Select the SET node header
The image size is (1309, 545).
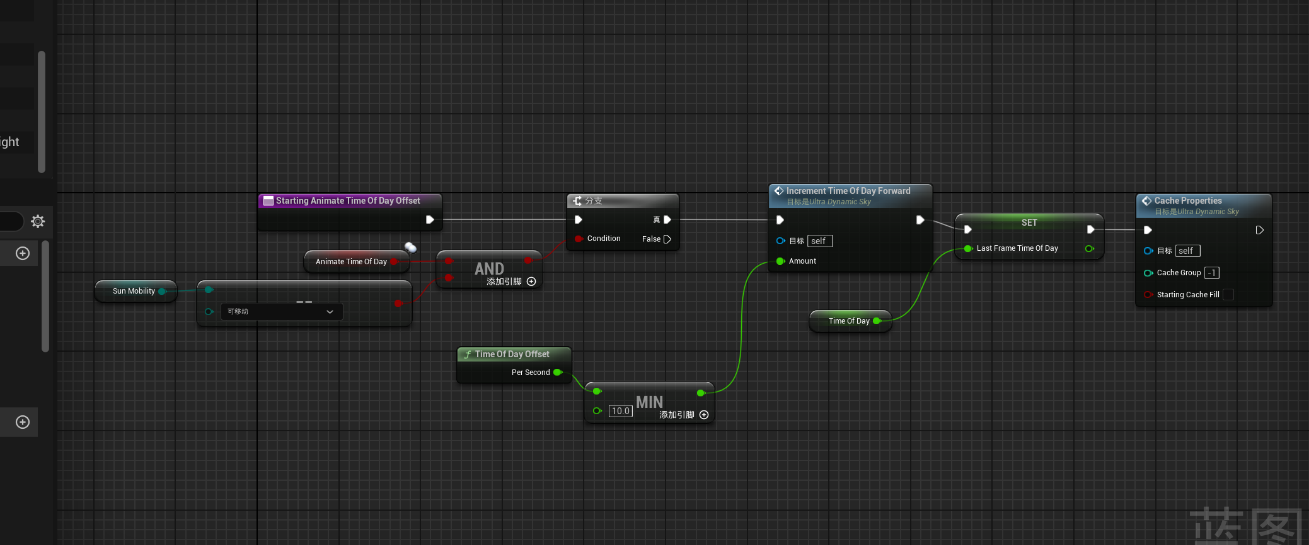pyautogui.click(x=1029, y=222)
